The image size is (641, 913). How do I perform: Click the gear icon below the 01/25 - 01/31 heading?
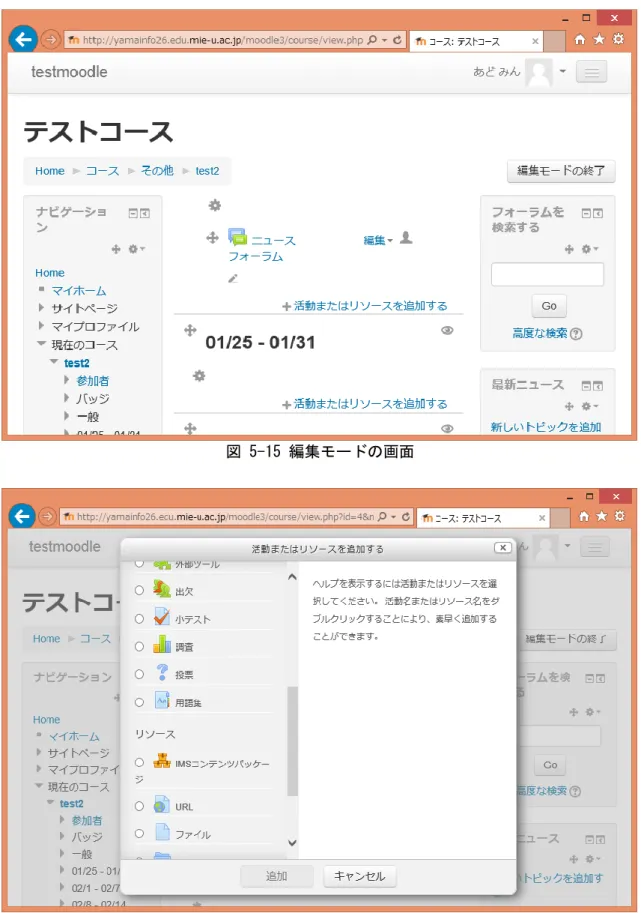click(x=199, y=376)
